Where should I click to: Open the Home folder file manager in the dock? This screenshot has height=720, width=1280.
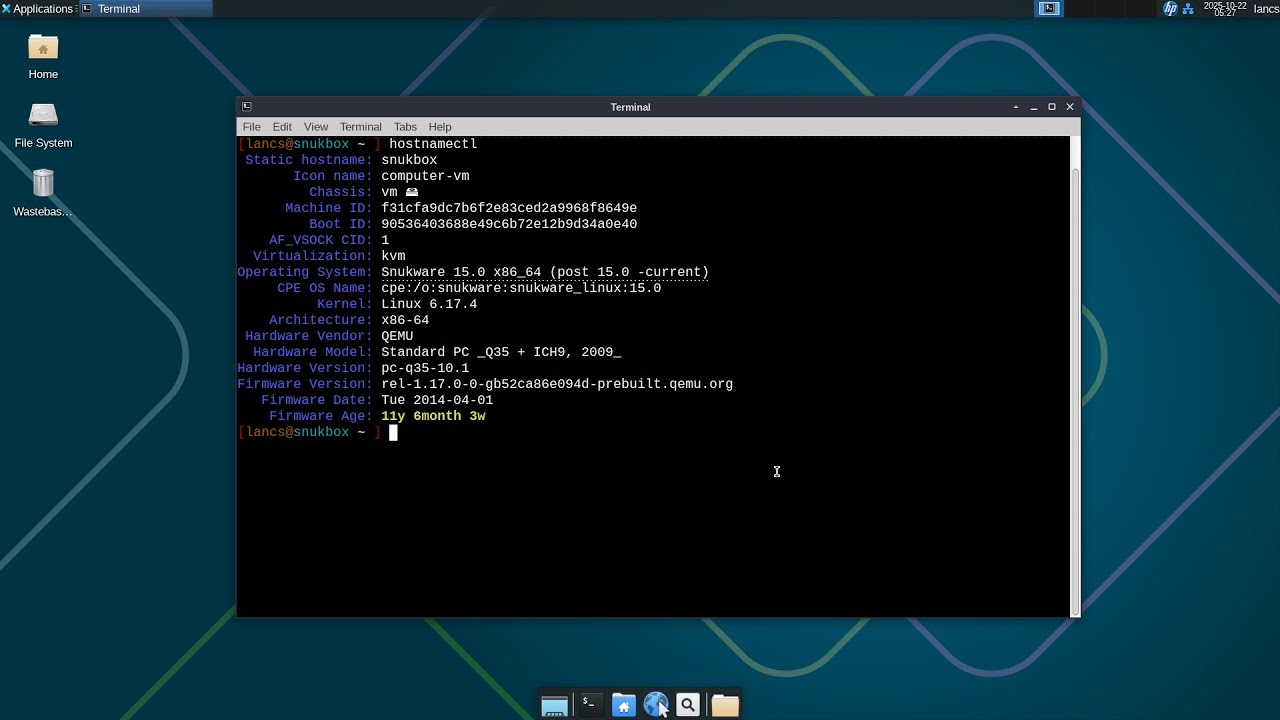623,705
